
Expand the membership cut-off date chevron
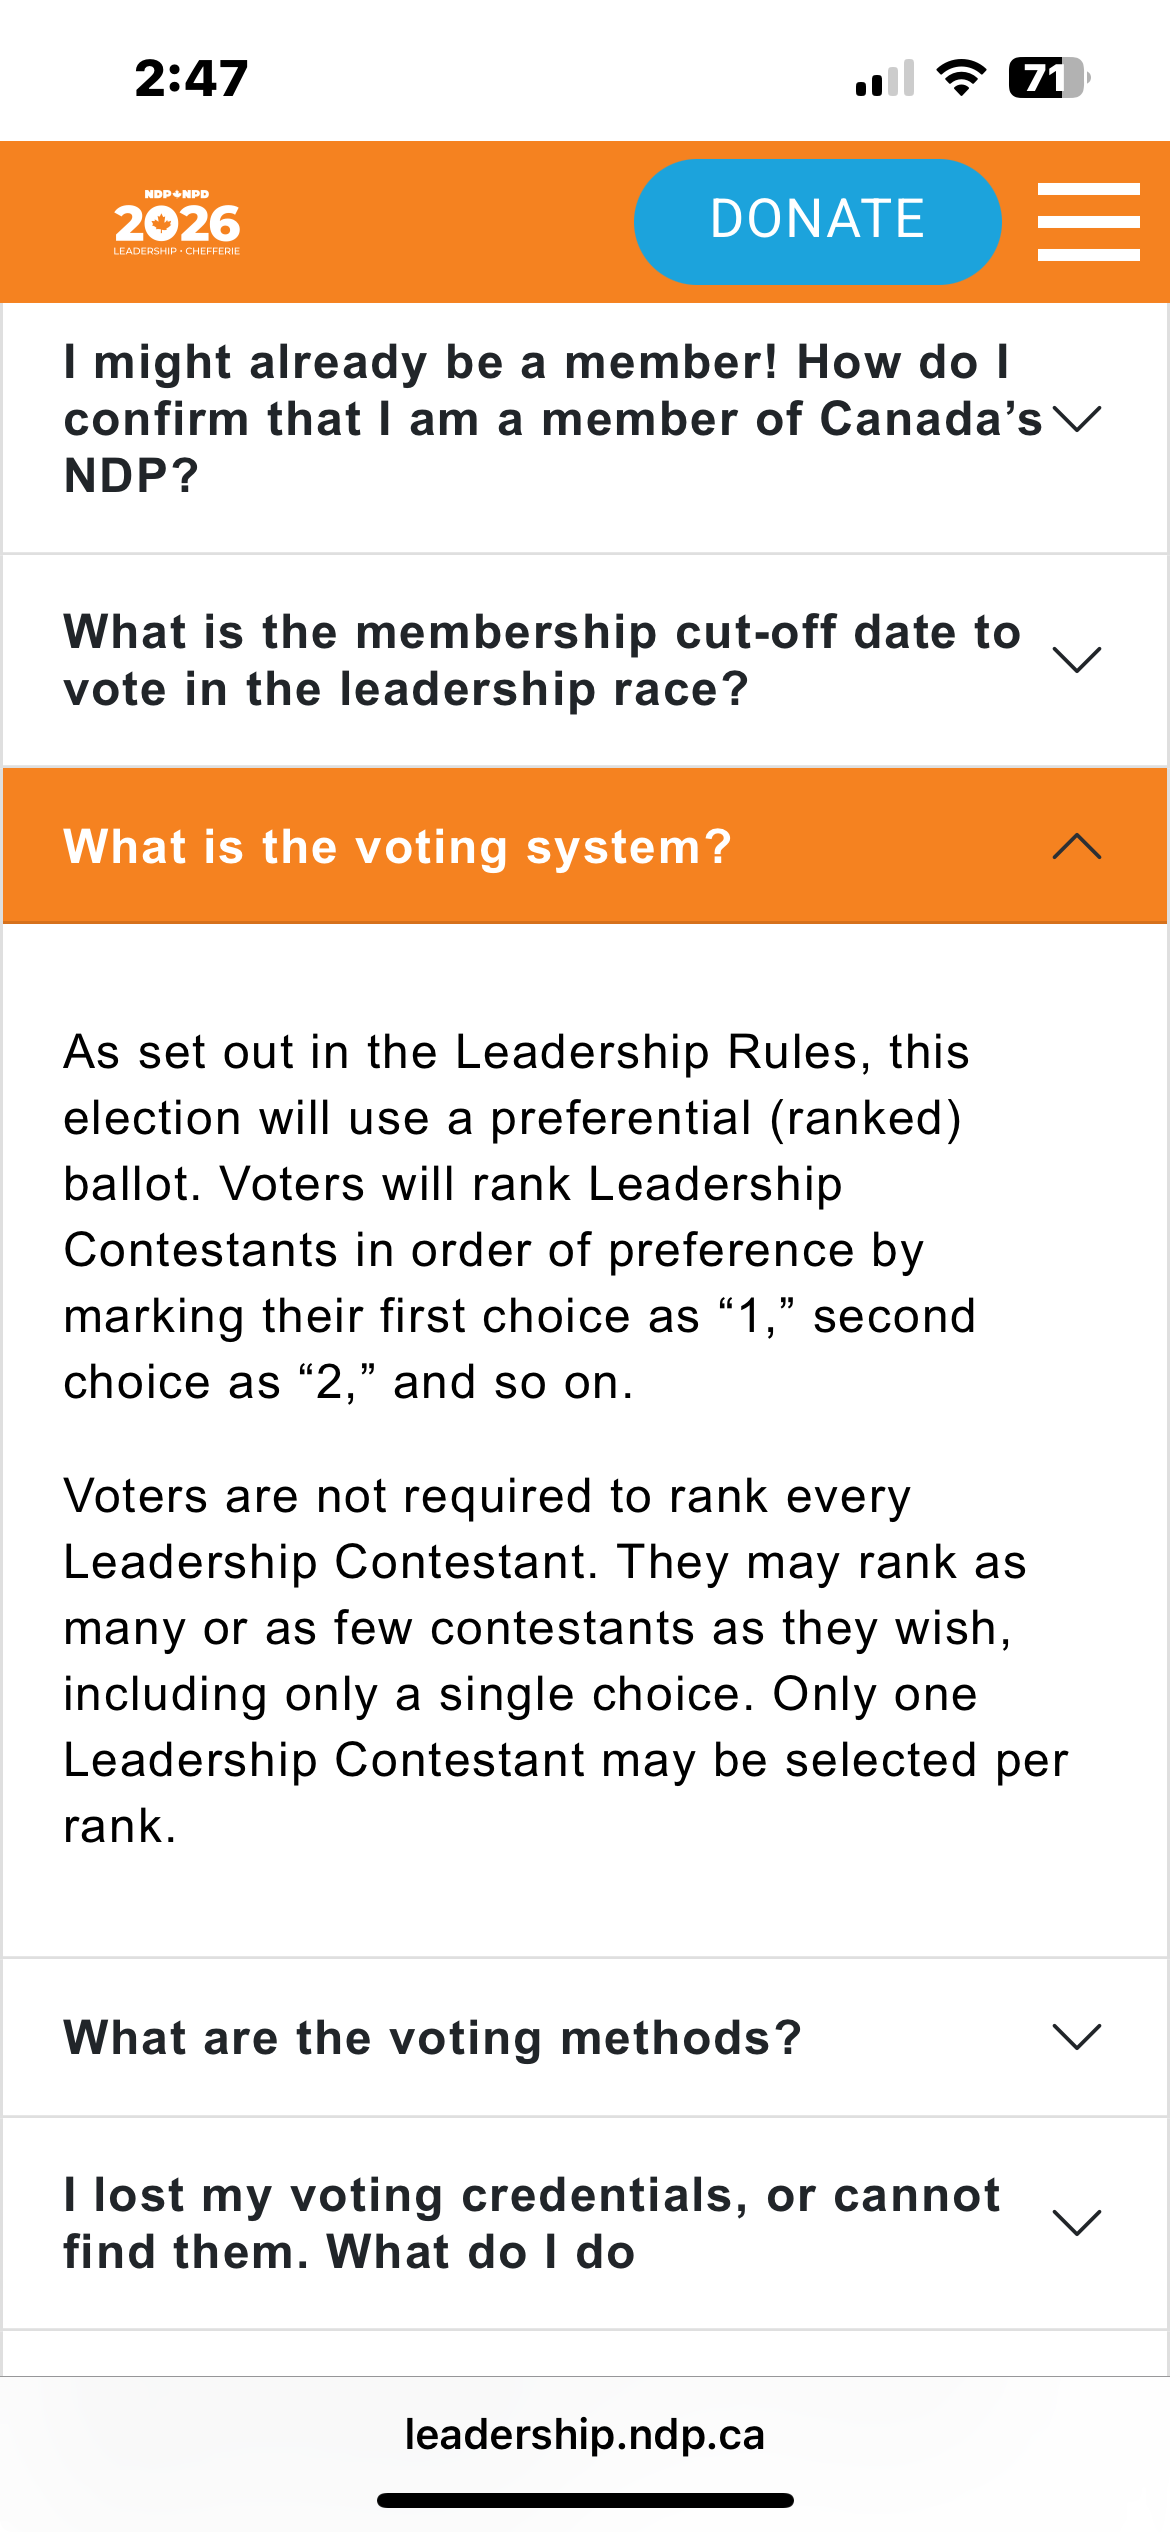(x=1077, y=660)
